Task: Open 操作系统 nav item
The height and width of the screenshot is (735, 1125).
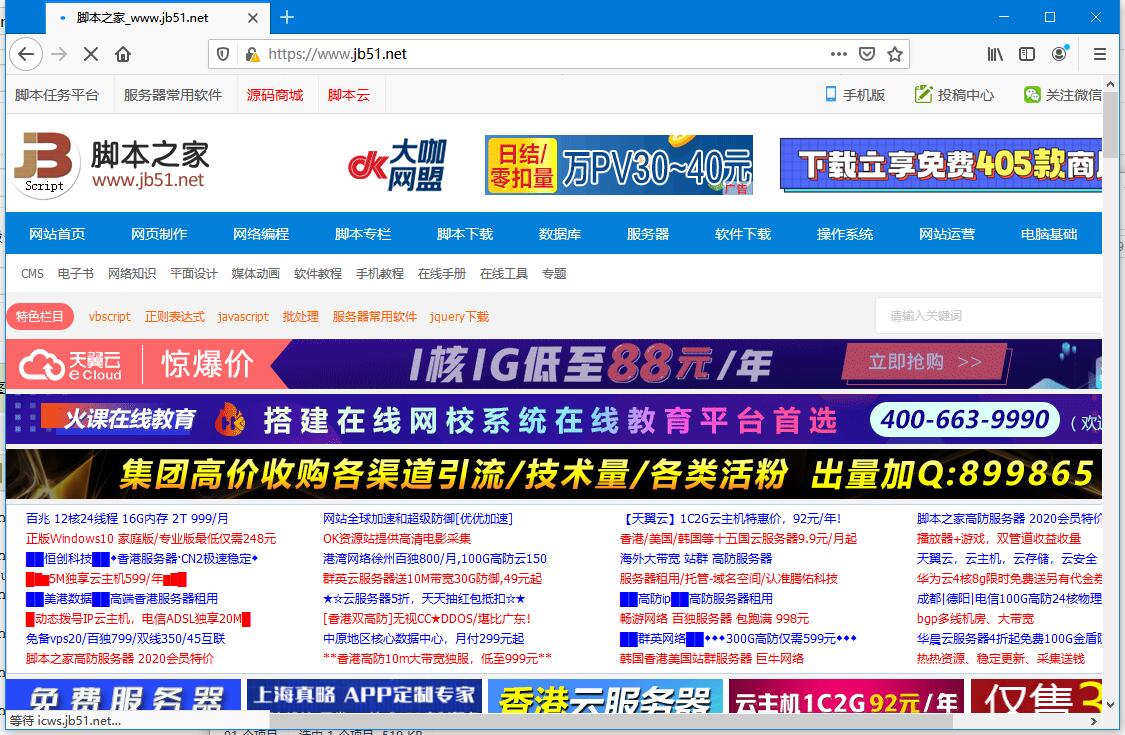Action: tap(844, 234)
